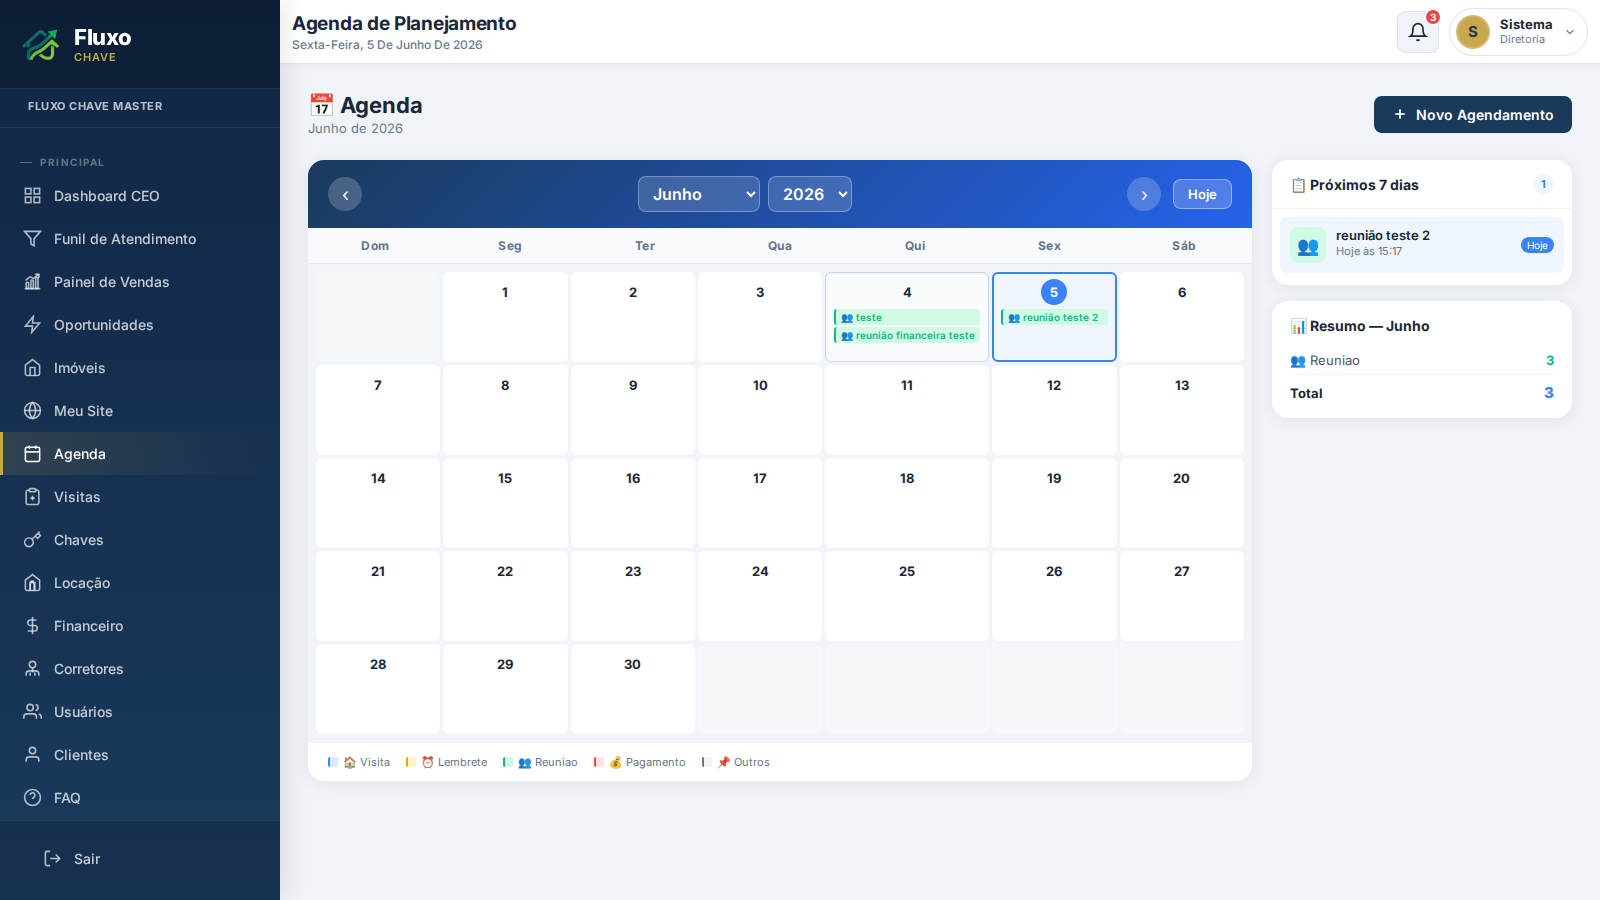Click the FAQ question mark icon
Image resolution: width=1600 pixels, height=900 pixels.
pyautogui.click(x=33, y=798)
